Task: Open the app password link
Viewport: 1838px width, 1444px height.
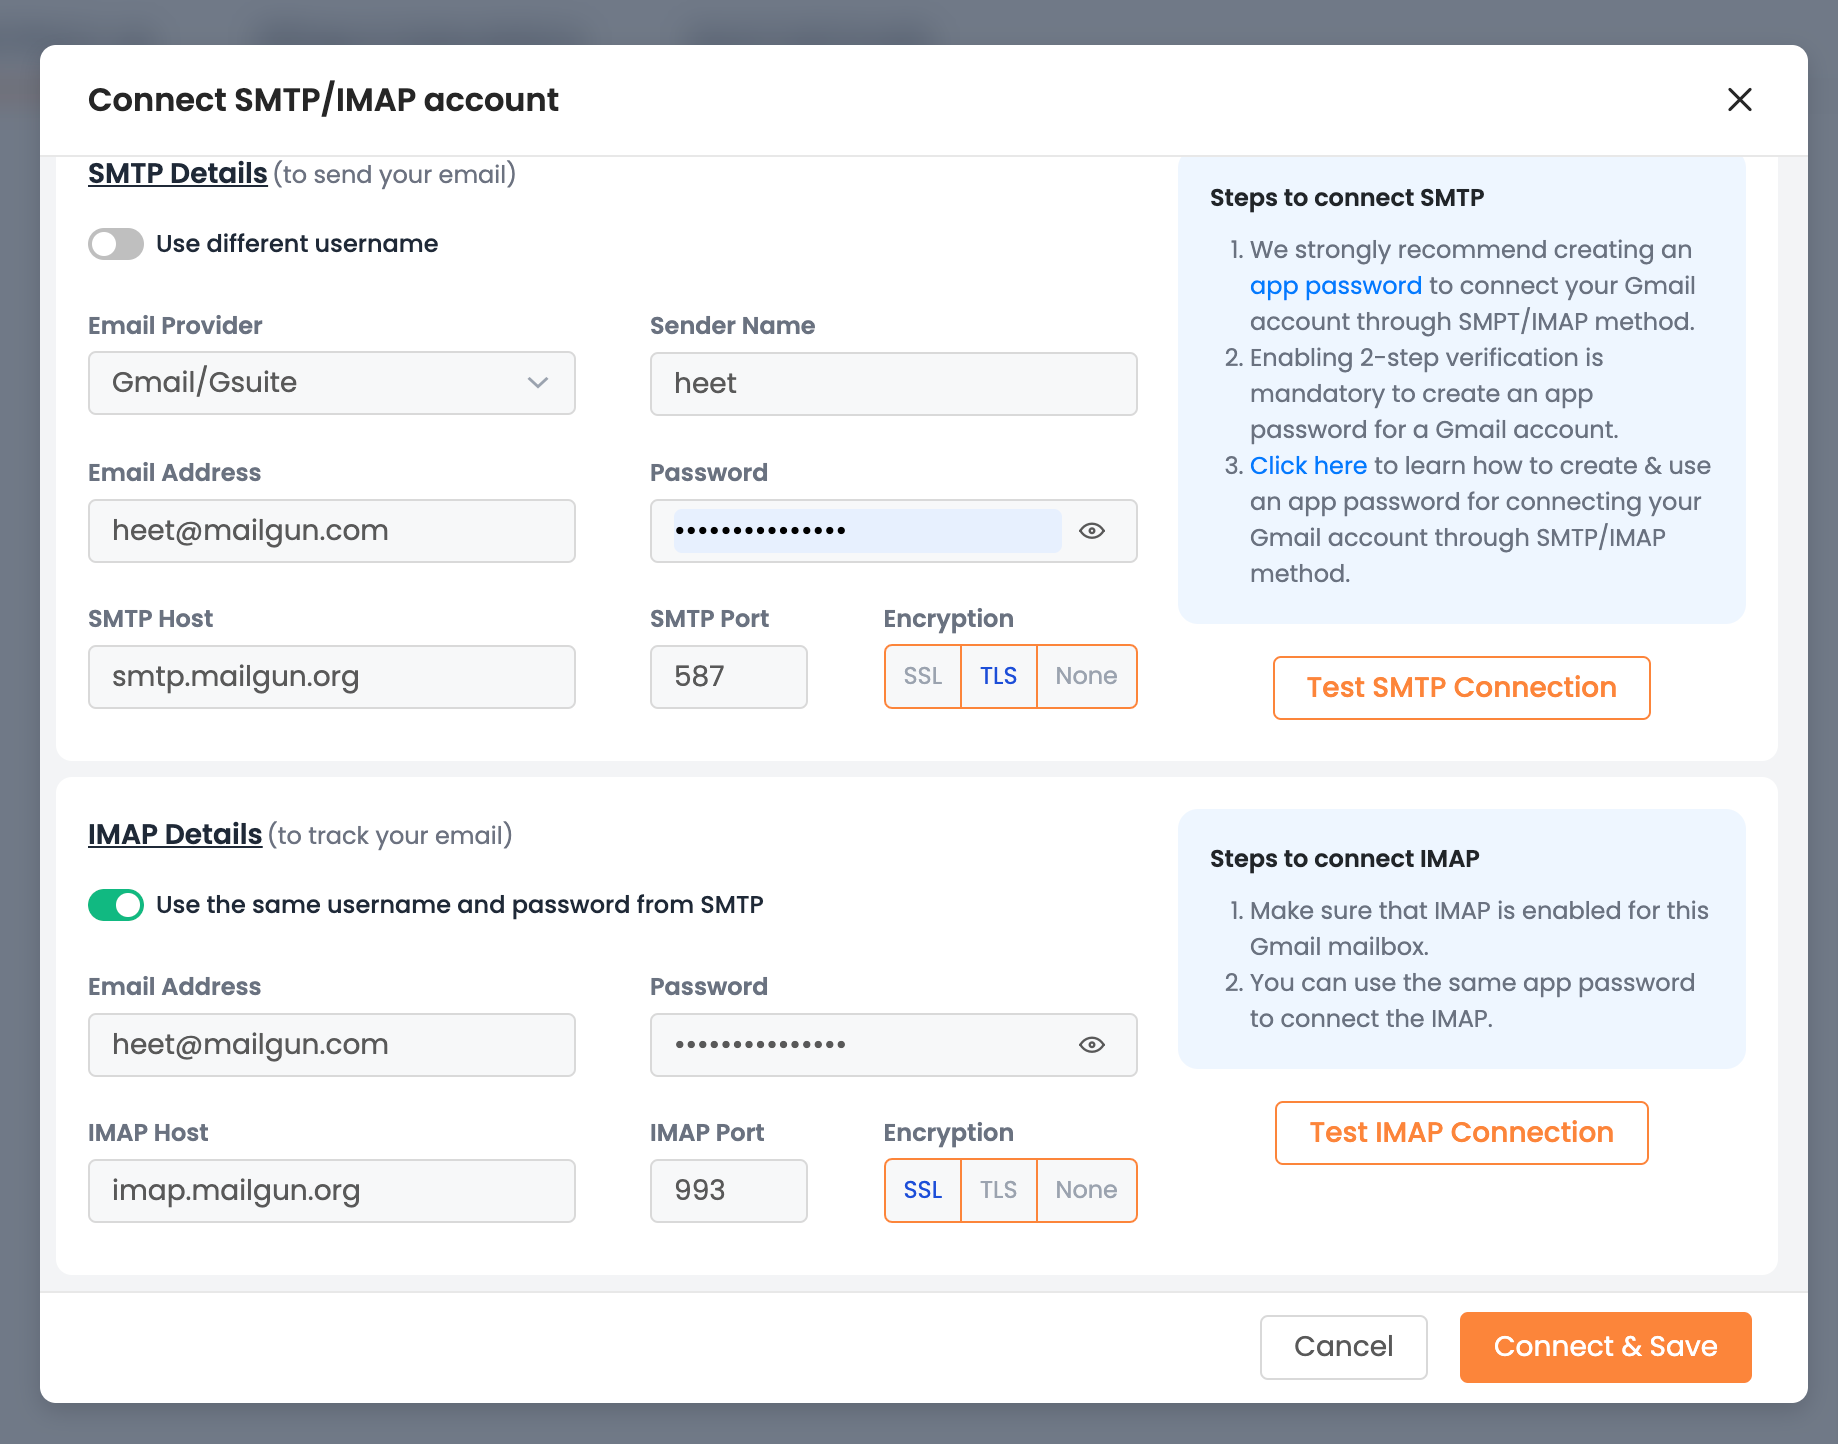Action: click(x=1335, y=286)
